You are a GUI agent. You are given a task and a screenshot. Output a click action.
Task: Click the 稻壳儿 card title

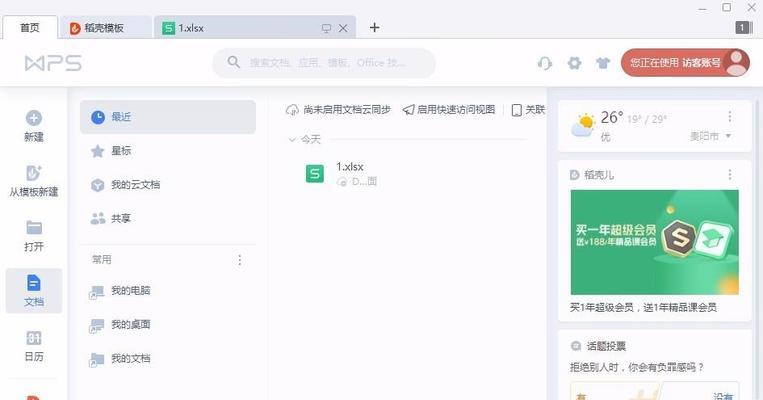click(599, 175)
